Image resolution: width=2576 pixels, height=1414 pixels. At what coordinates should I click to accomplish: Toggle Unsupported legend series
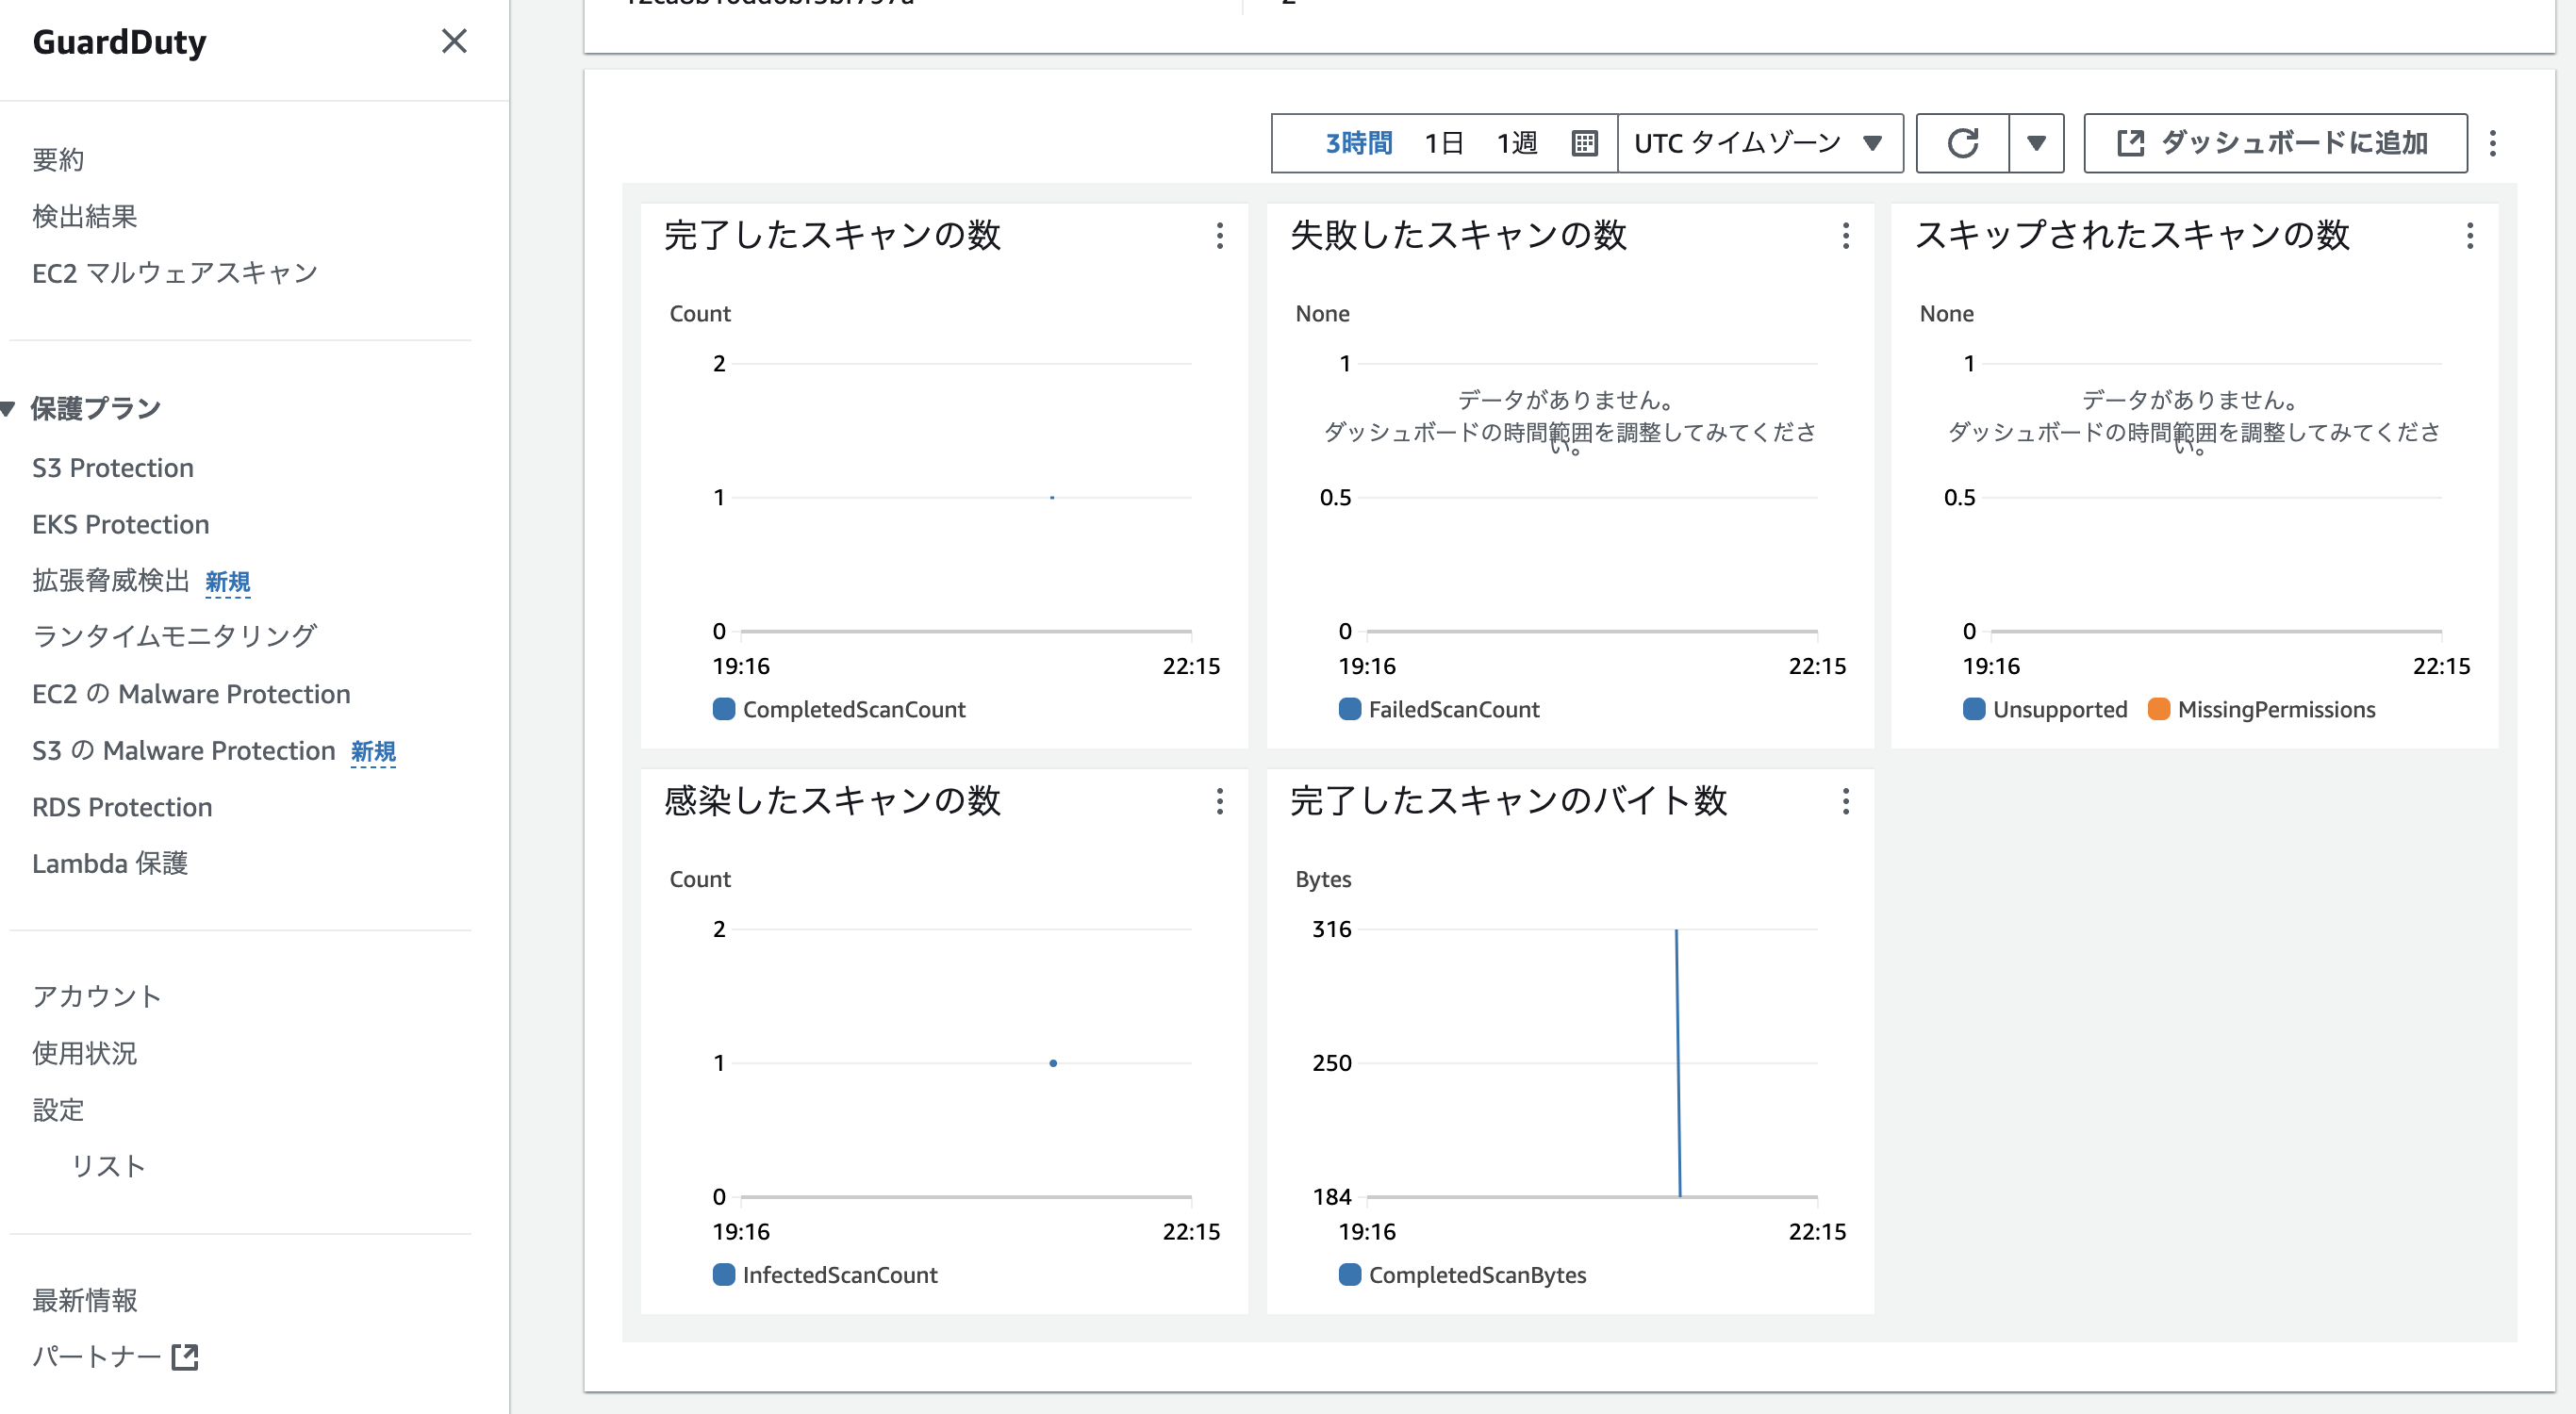coord(2058,709)
